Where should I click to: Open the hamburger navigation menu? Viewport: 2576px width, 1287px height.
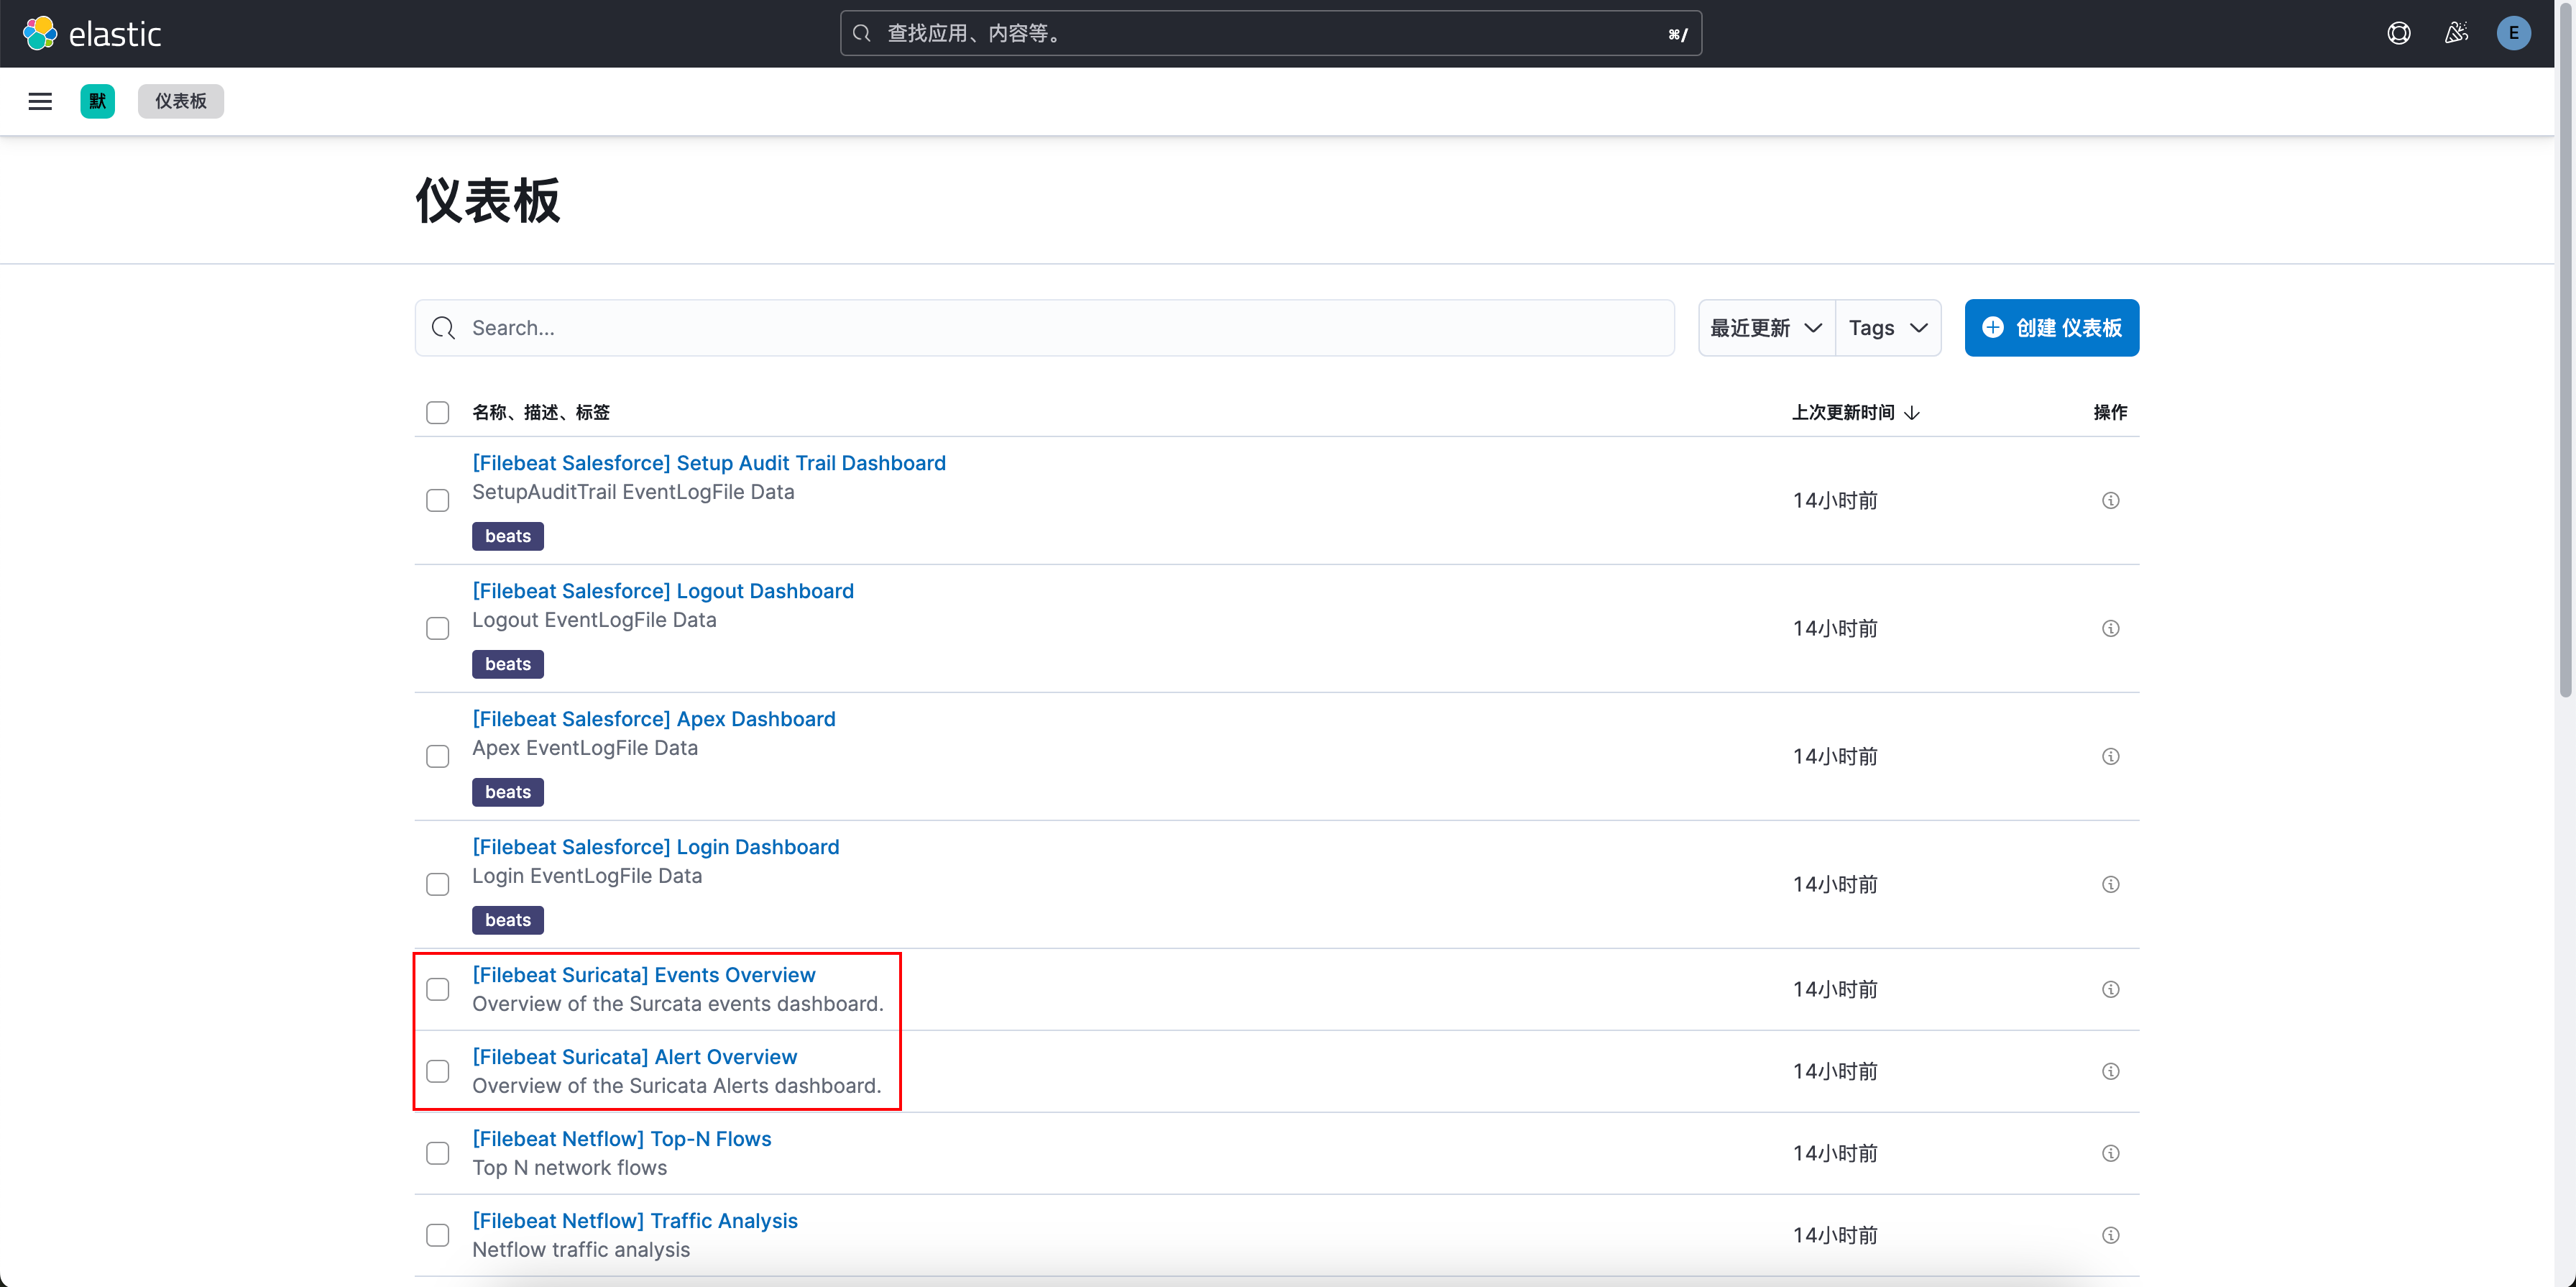(x=40, y=101)
